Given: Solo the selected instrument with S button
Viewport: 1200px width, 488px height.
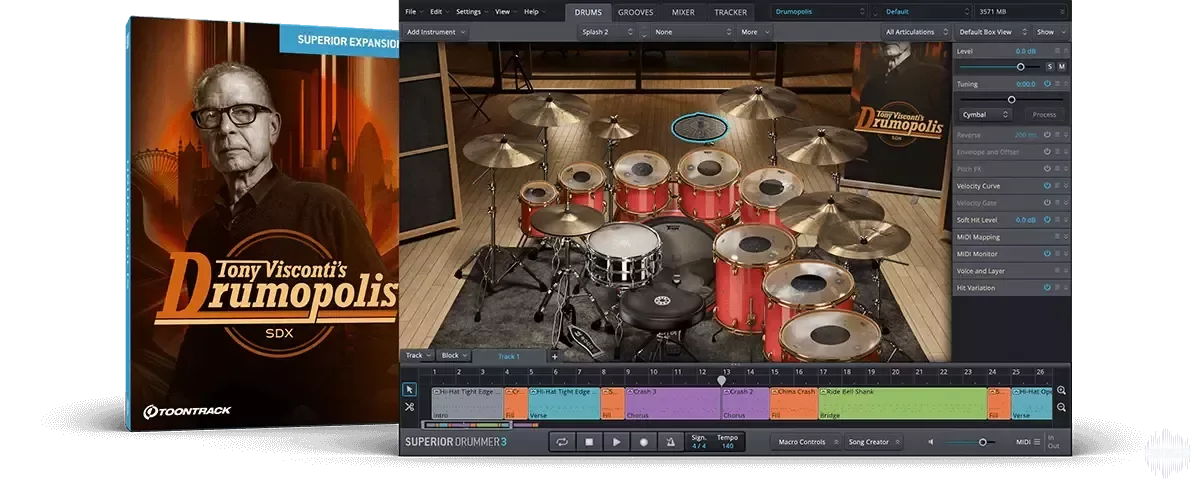Looking at the screenshot, I should click(x=1050, y=66).
